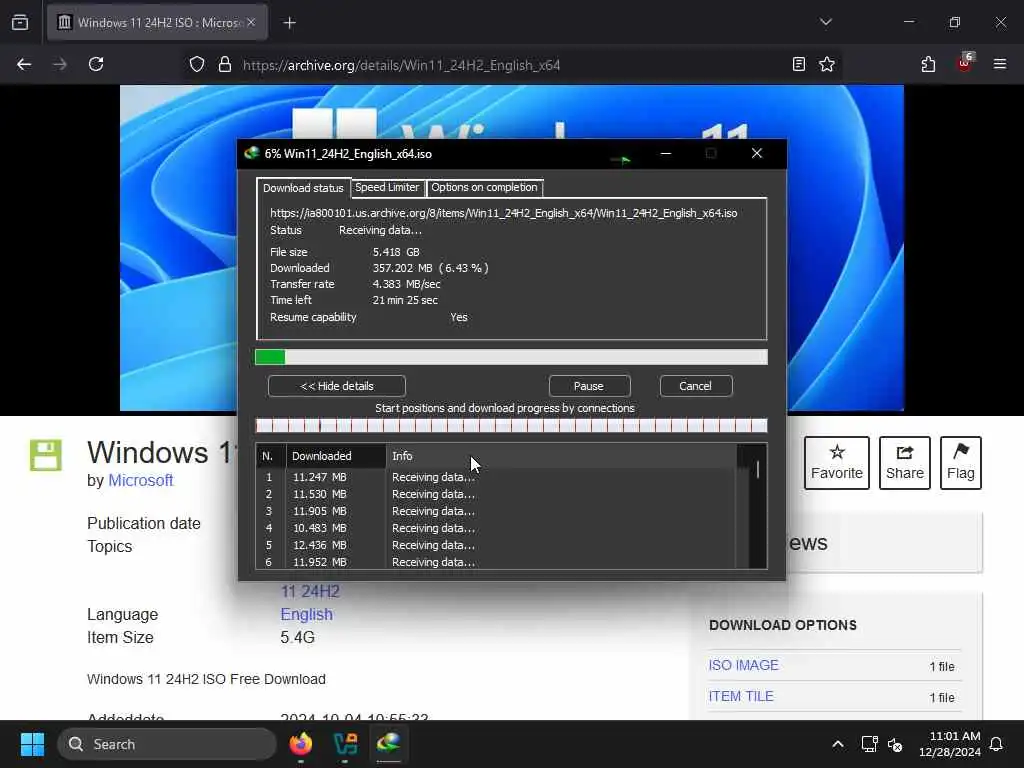The width and height of the screenshot is (1024, 768).
Task: Open the muted volume tray icon
Action: 895,744
